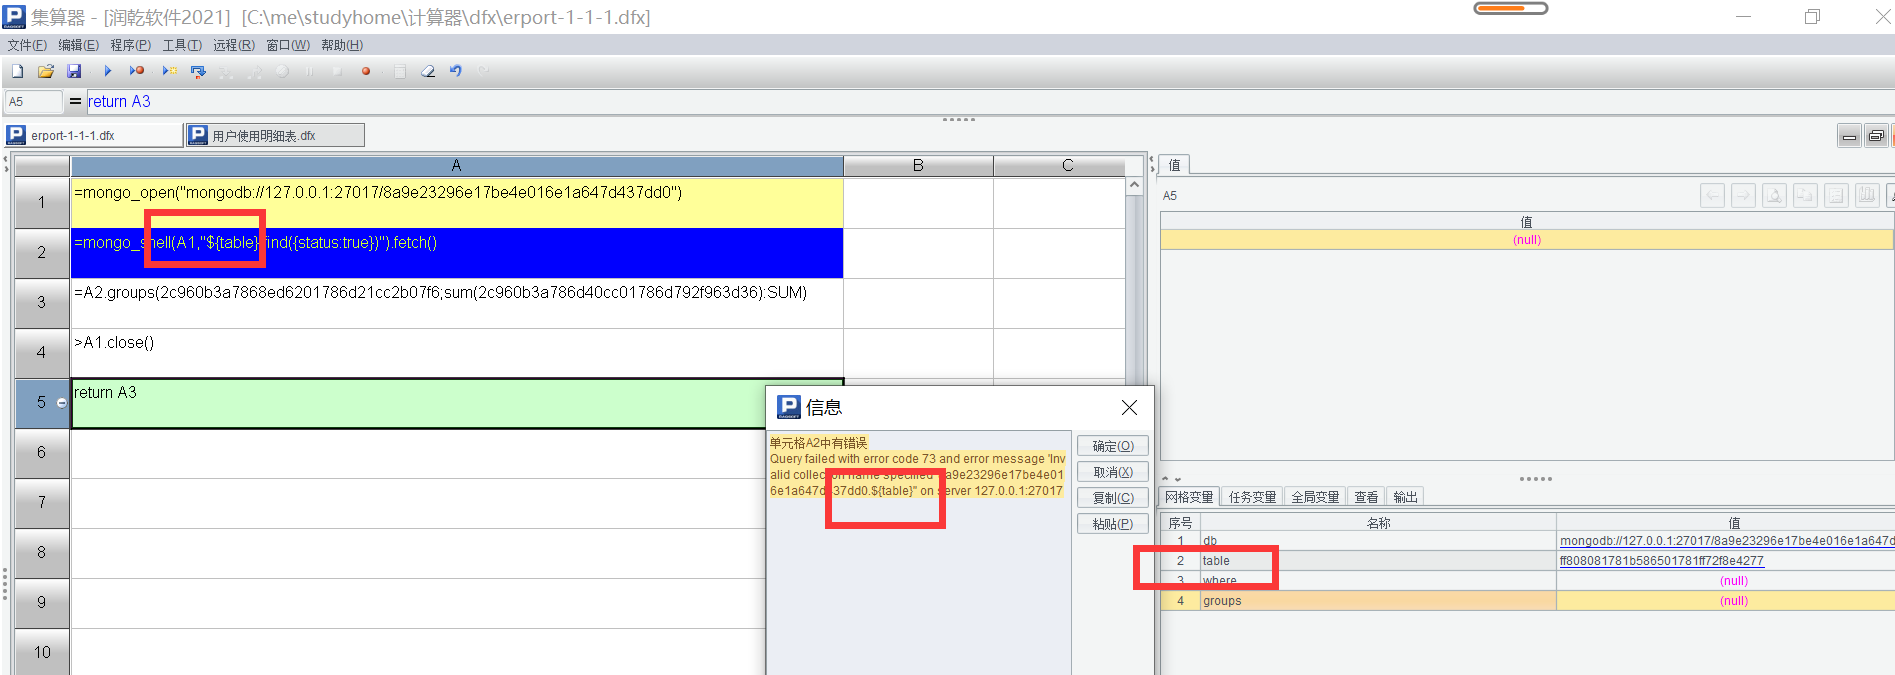Open a file with the folder icon
This screenshot has height=675, width=1895.
pyautogui.click(x=45, y=71)
